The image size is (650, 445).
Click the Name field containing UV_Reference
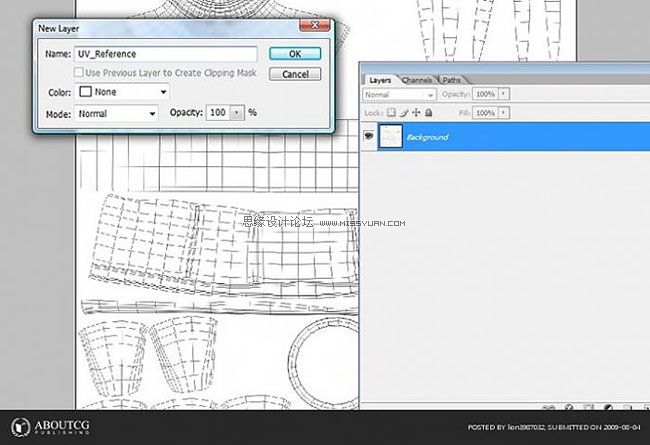pos(166,54)
